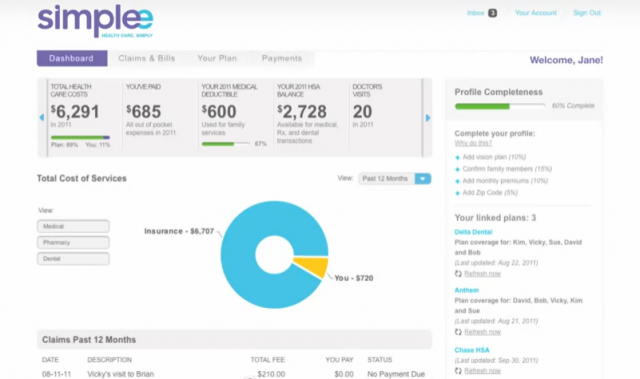Switch to the Claims & Bills tab
640x379 pixels.
point(147,58)
